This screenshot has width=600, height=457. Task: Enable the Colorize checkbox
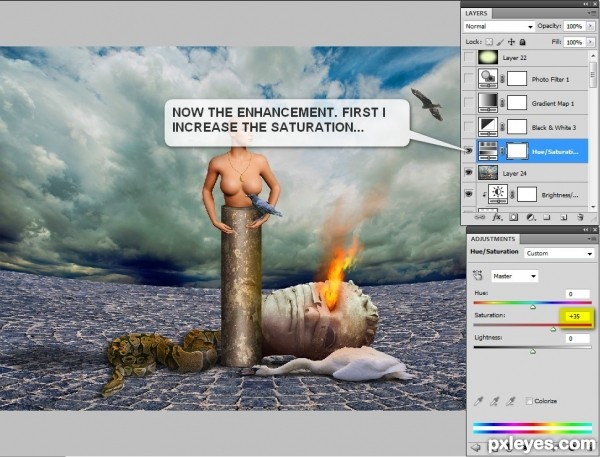(529, 401)
